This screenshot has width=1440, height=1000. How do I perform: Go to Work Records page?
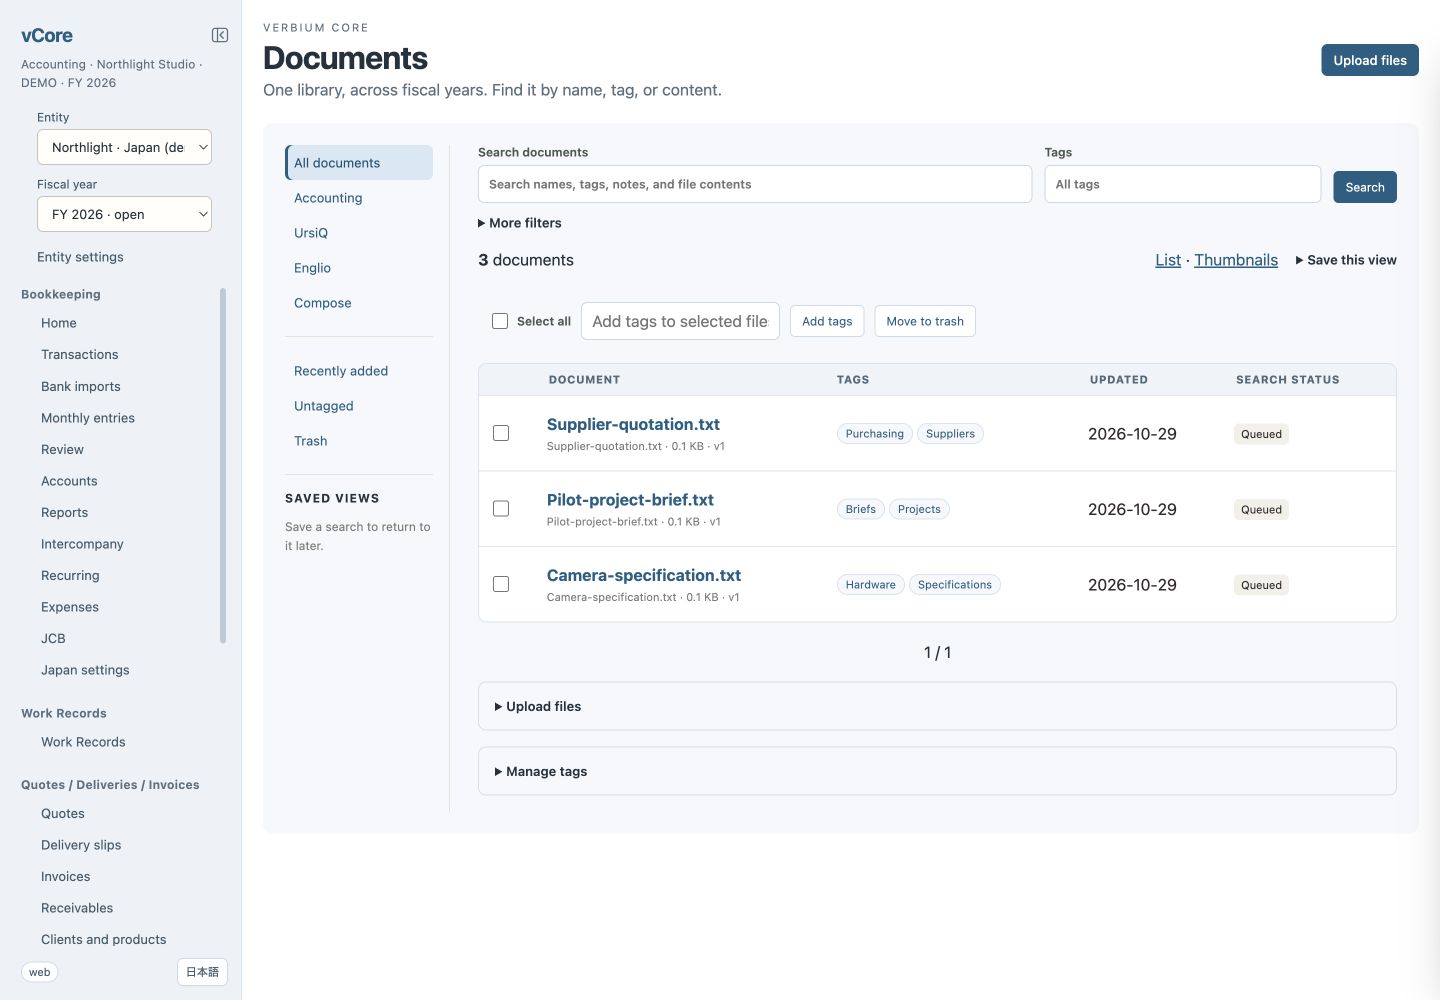tap(83, 742)
